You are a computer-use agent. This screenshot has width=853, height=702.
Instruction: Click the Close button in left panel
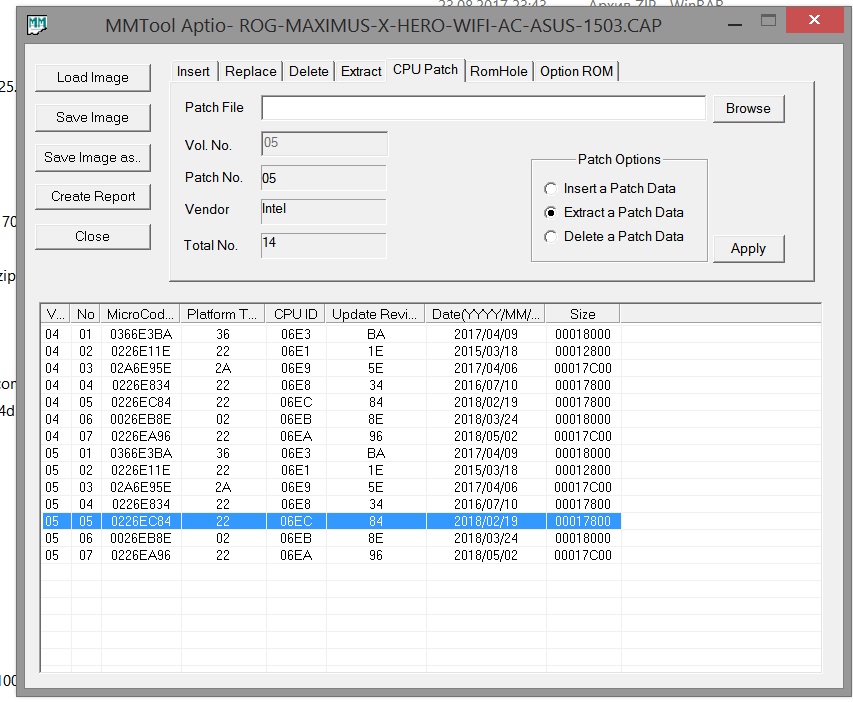click(x=92, y=237)
